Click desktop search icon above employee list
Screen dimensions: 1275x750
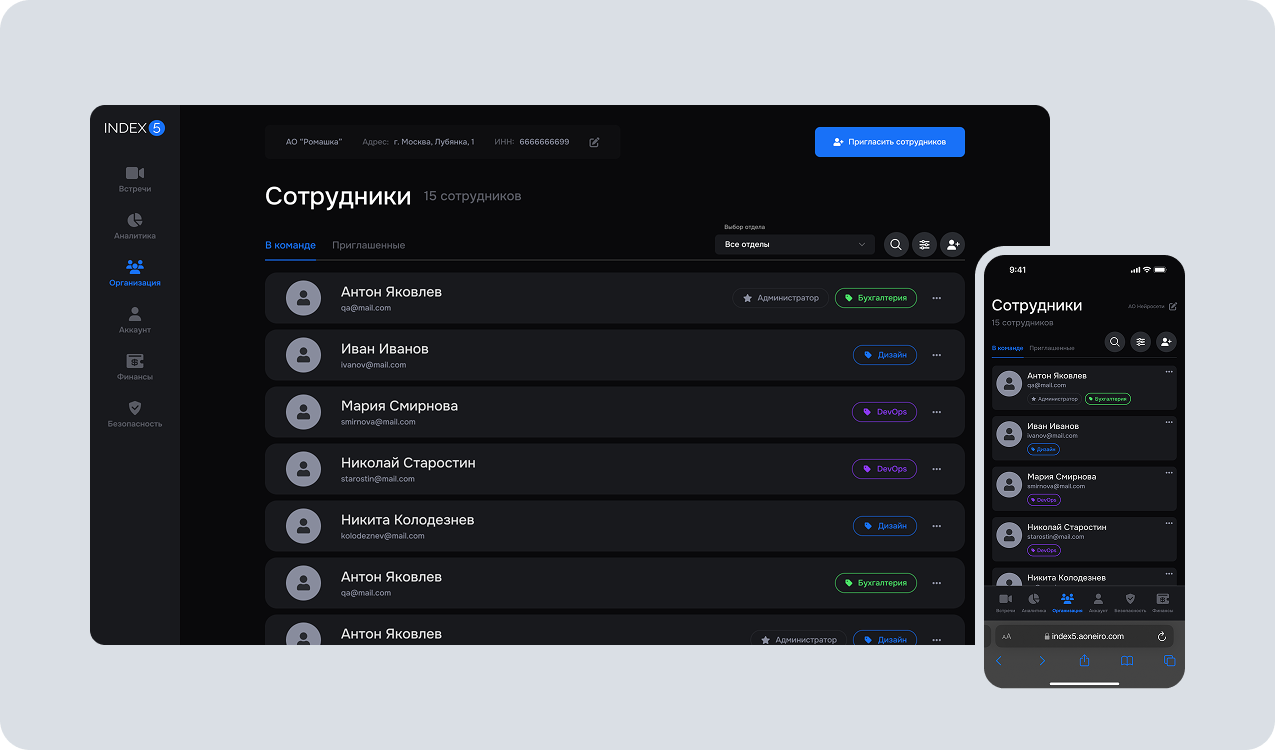pyautogui.click(x=896, y=244)
